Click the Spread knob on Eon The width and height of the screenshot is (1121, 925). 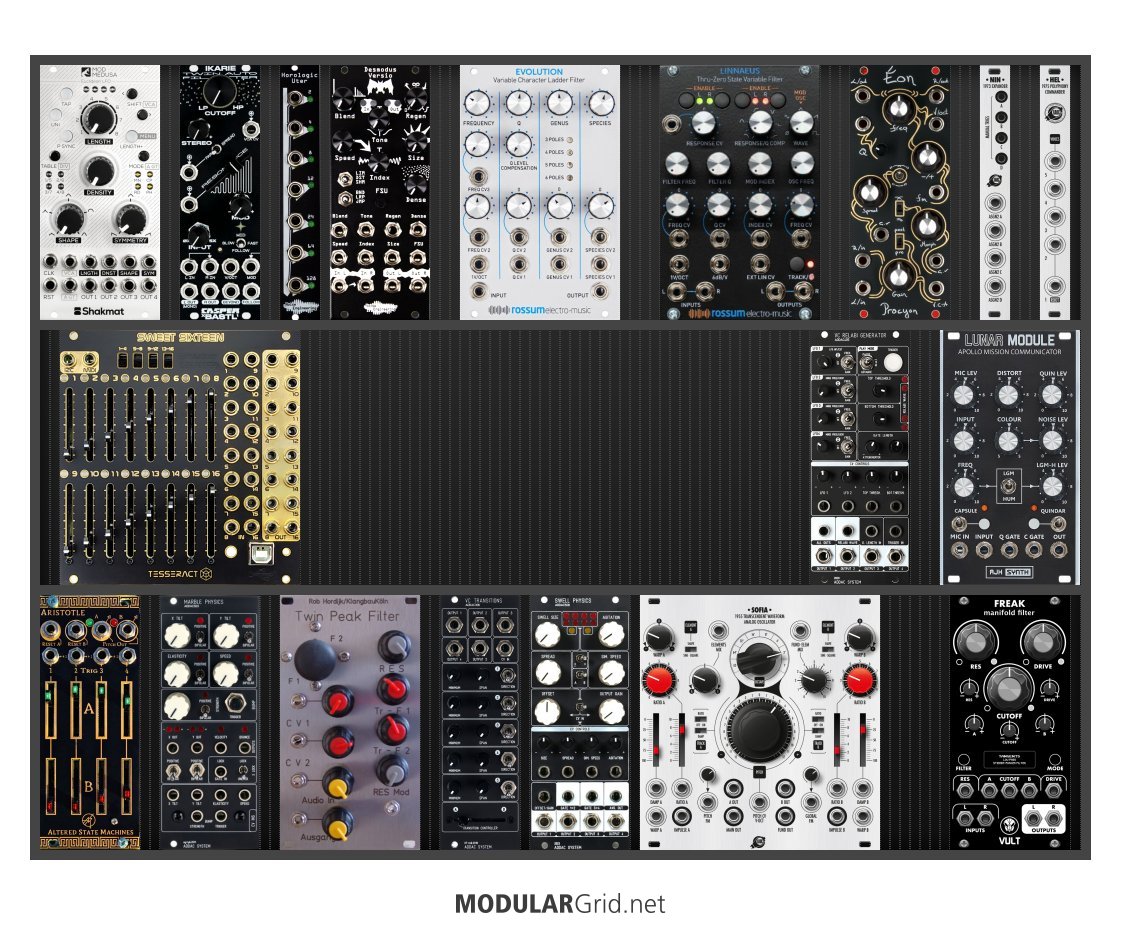(x=868, y=191)
